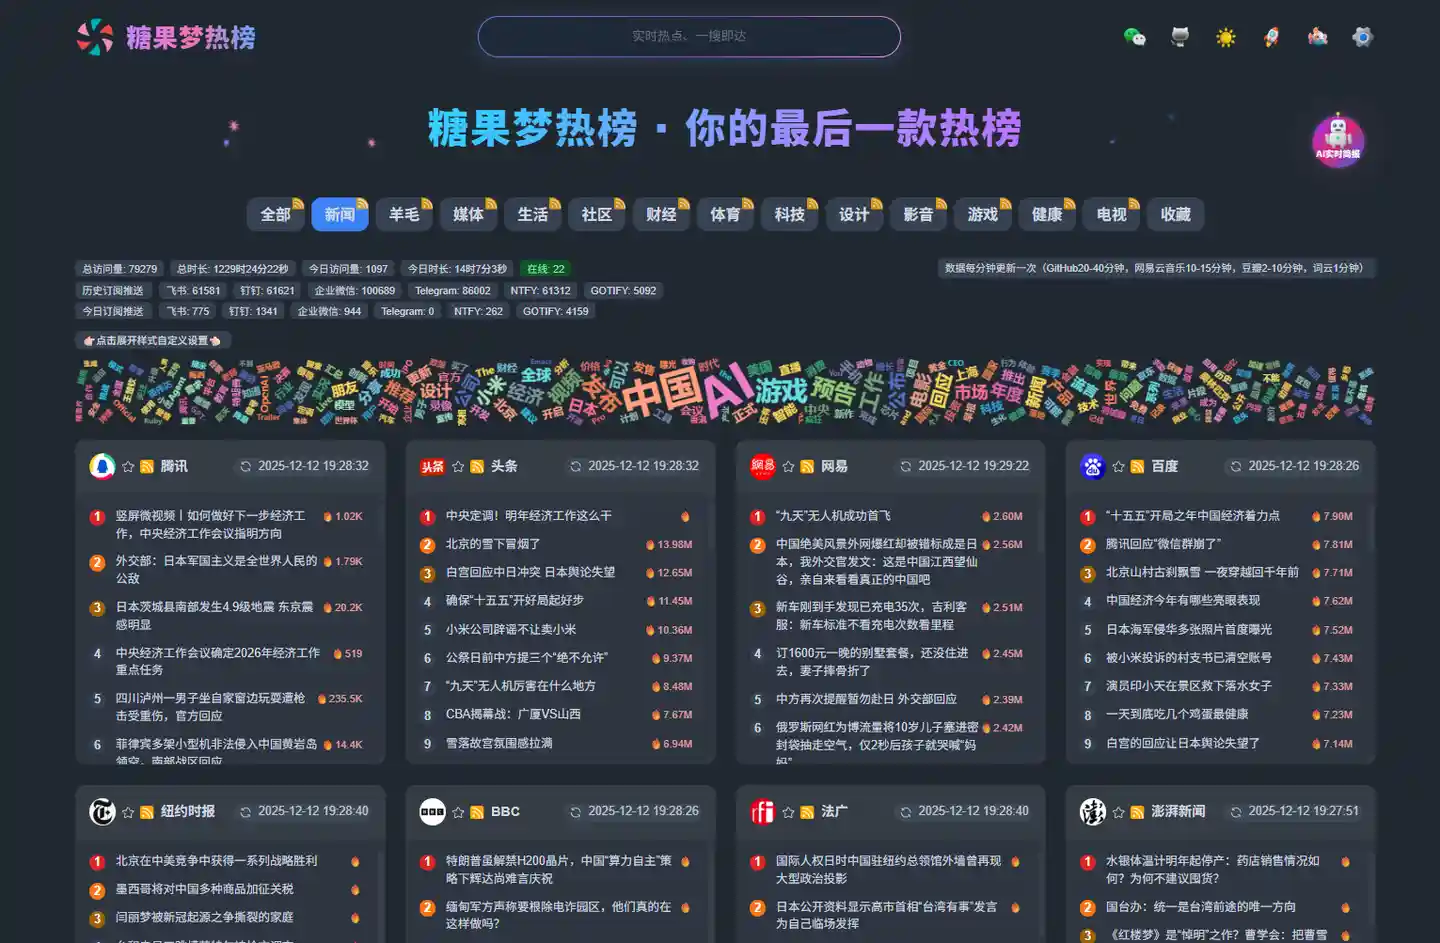Click the RSS icon on the 头条 card
Image resolution: width=1440 pixels, height=943 pixels.
(x=477, y=467)
